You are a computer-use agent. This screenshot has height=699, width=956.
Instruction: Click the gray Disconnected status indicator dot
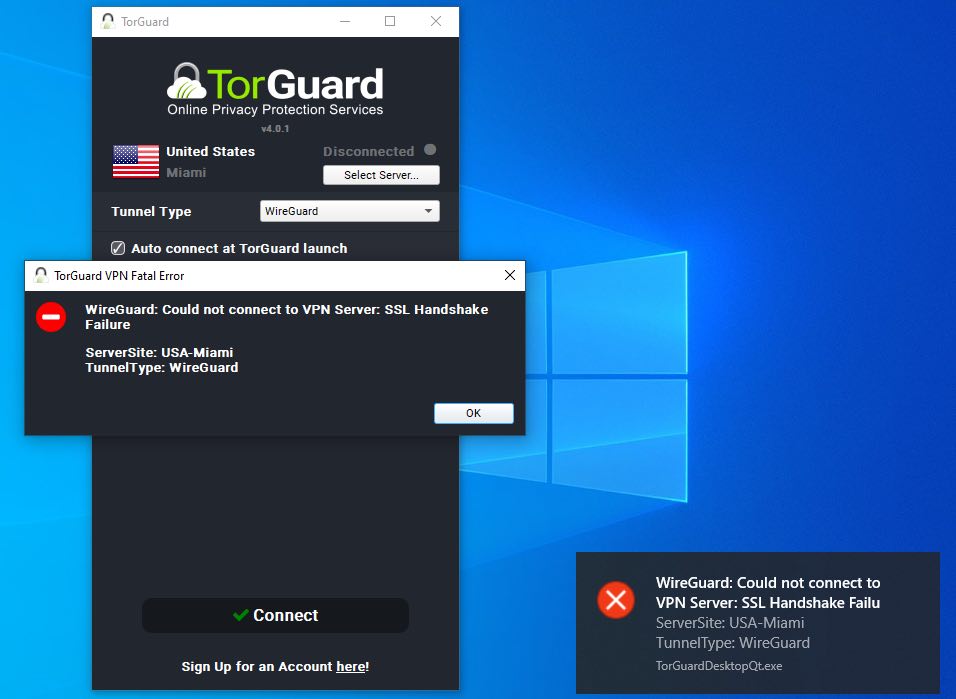[430, 150]
